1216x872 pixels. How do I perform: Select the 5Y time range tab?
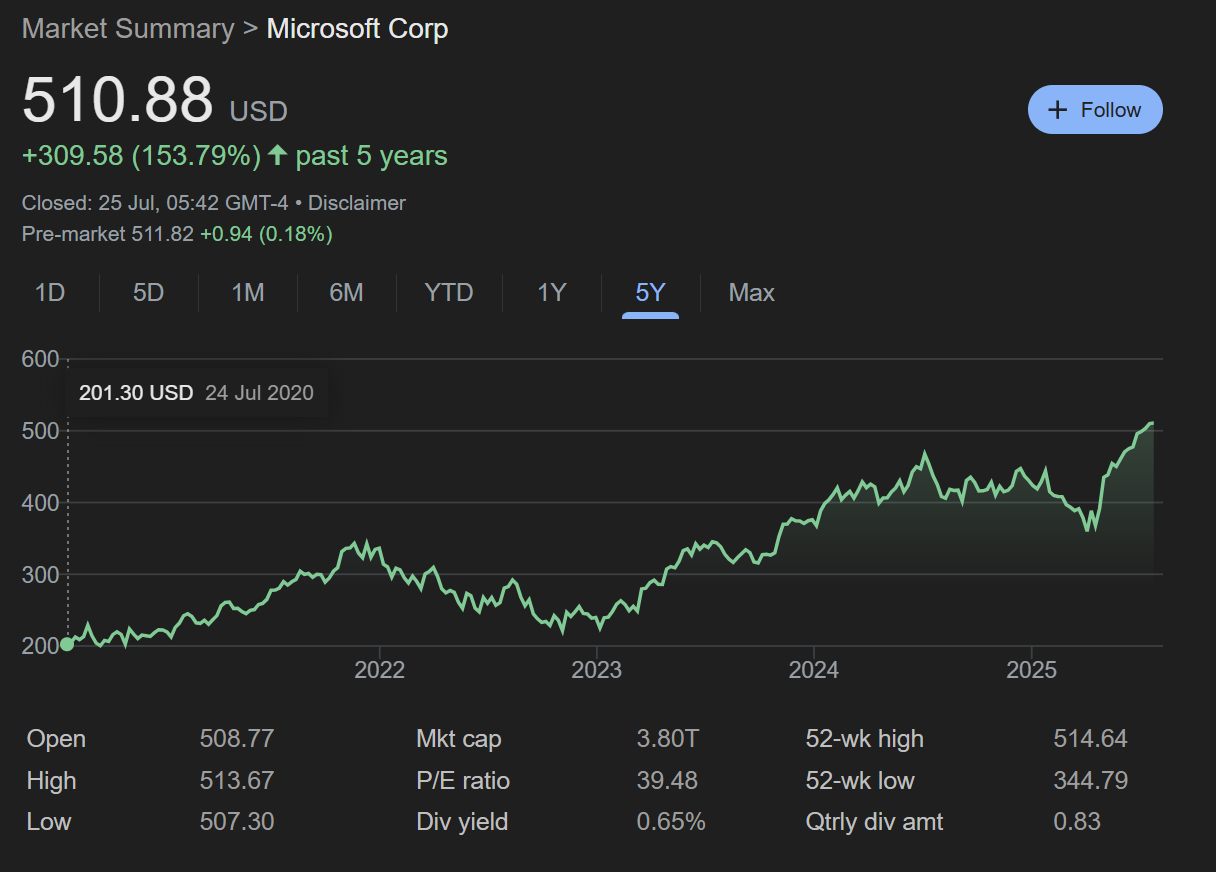(x=650, y=293)
